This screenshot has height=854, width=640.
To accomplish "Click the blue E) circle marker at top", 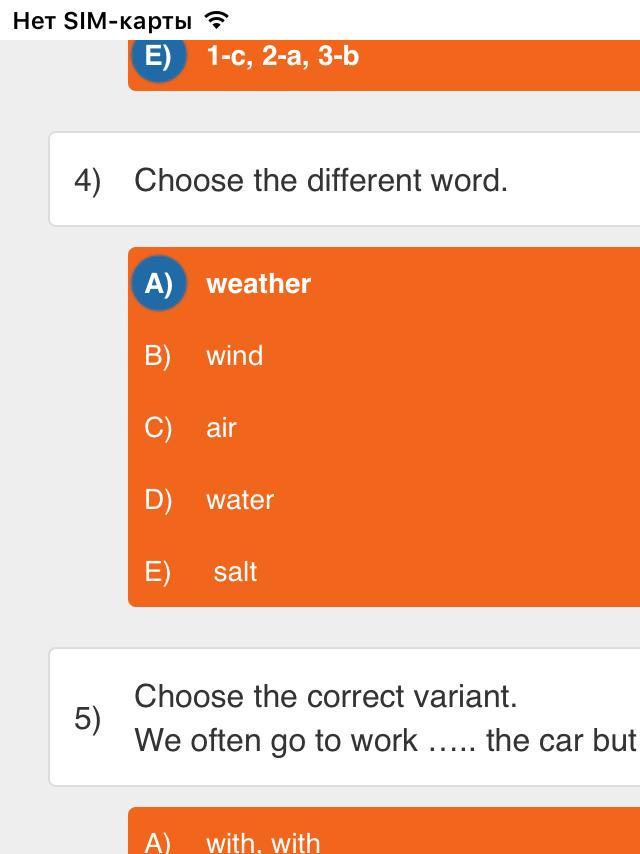I will pyautogui.click(x=158, y=56).
